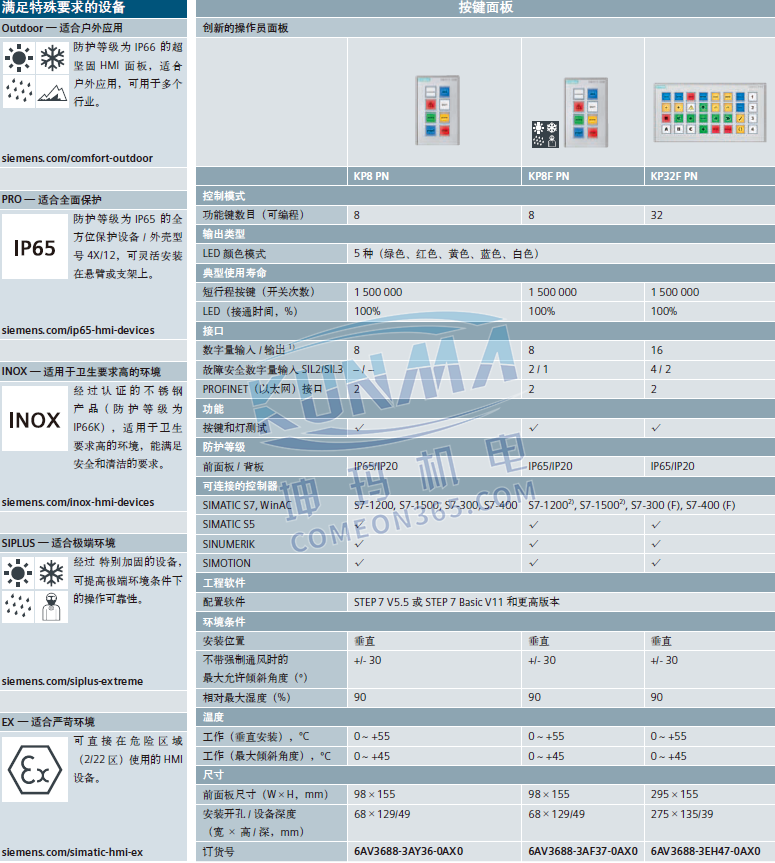
Task: Click 'SIPLUS — 适合极端环境' heading
Action: point(58,543)
